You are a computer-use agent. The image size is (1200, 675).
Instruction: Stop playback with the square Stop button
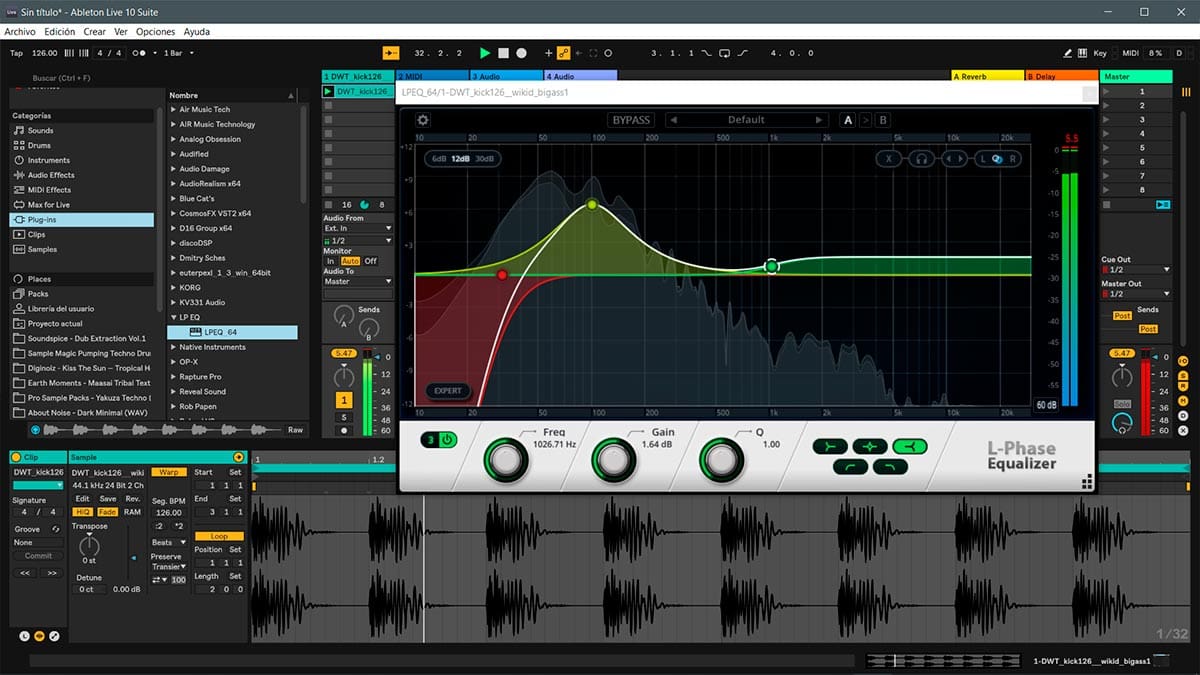click(503, 53)
